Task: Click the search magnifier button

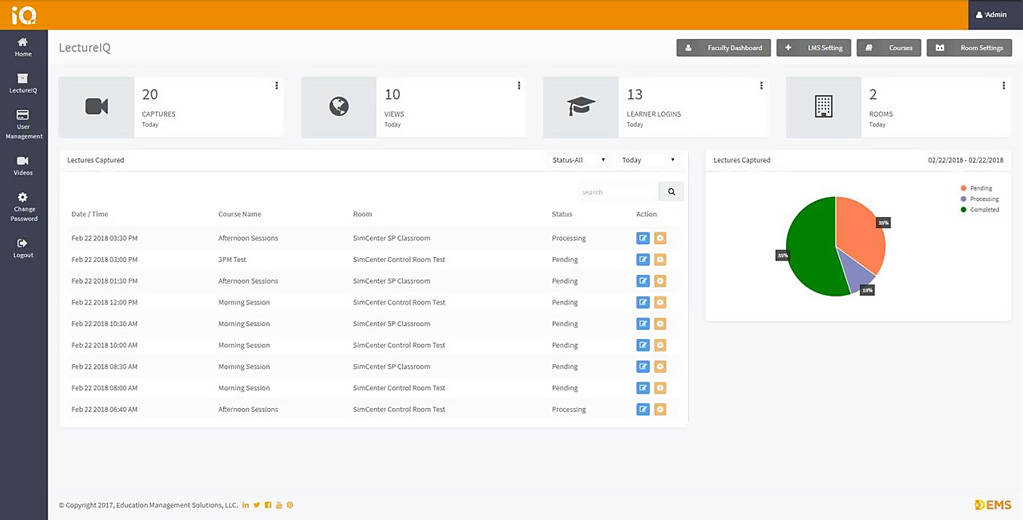Action: (x=671, y=192)
